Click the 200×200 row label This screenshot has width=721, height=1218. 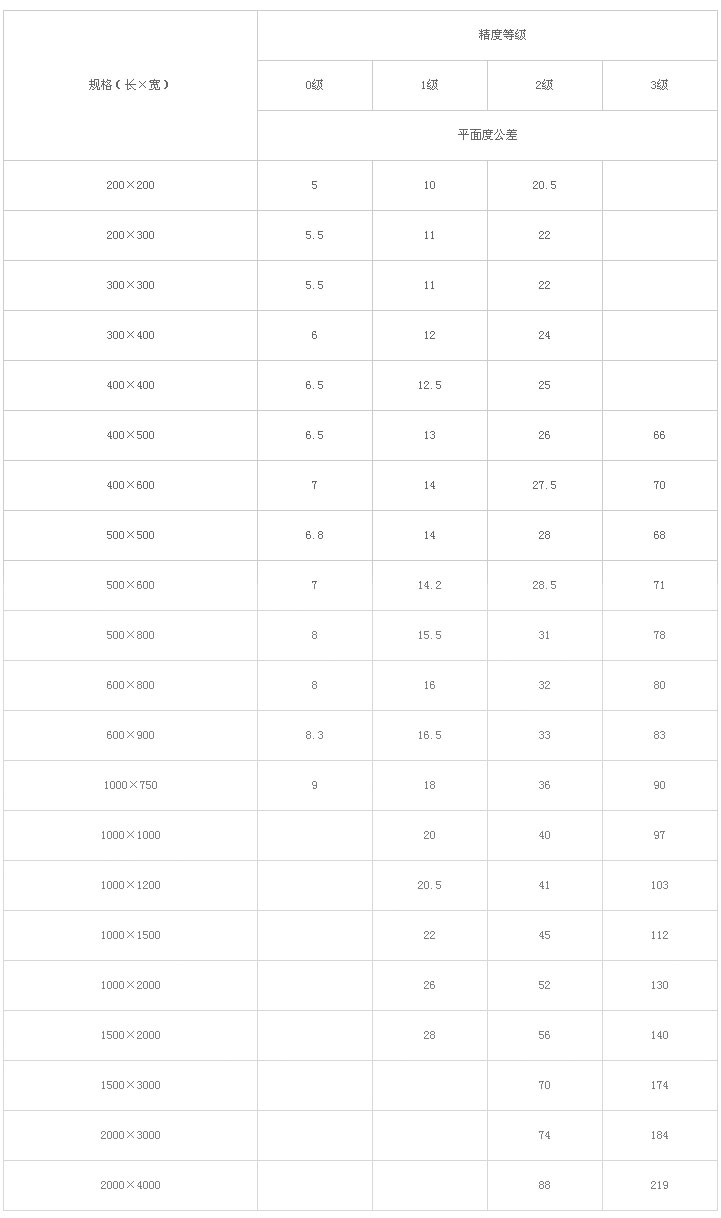130,185
